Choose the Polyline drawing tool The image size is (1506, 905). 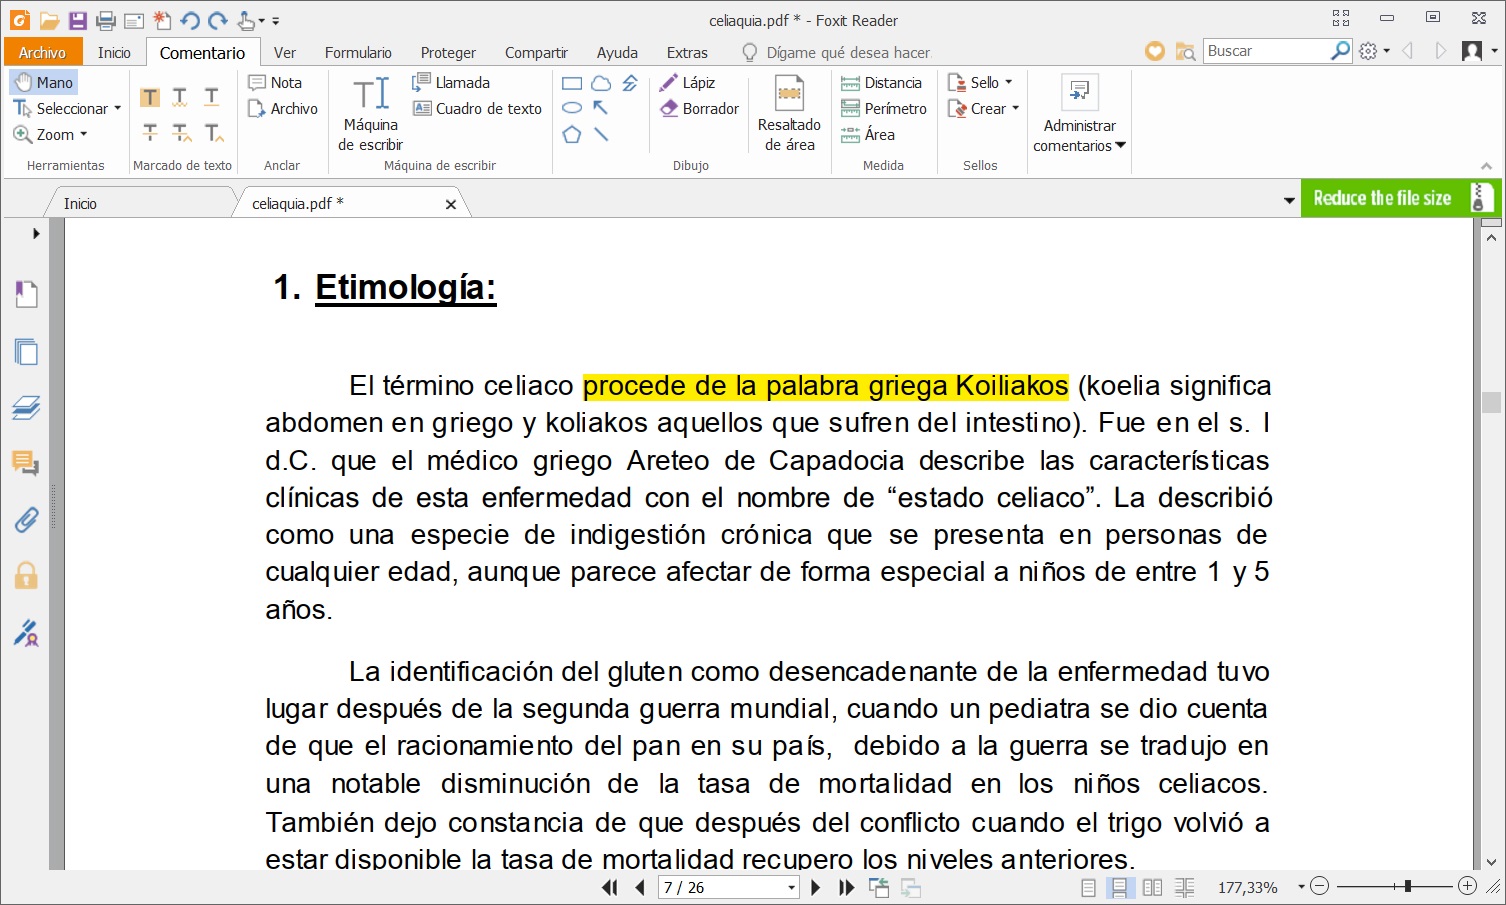tap(630, 84)
